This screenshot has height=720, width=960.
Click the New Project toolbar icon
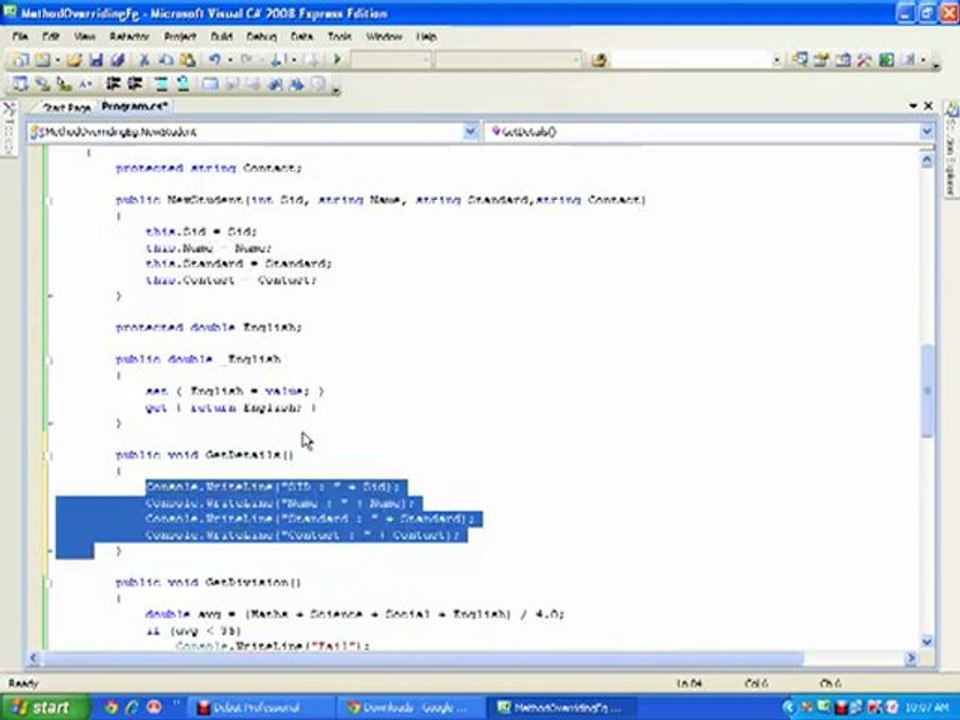pos(20,59)
